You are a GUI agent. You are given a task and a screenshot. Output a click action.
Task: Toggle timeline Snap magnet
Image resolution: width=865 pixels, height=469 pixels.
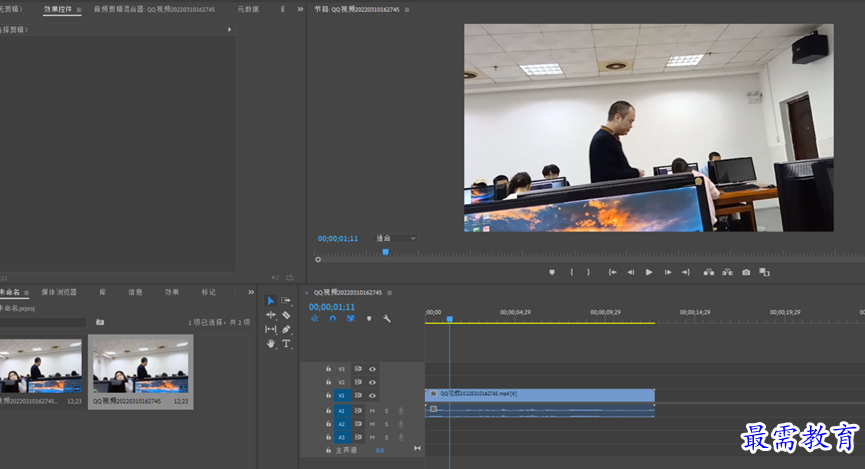[x=333, y=318]
